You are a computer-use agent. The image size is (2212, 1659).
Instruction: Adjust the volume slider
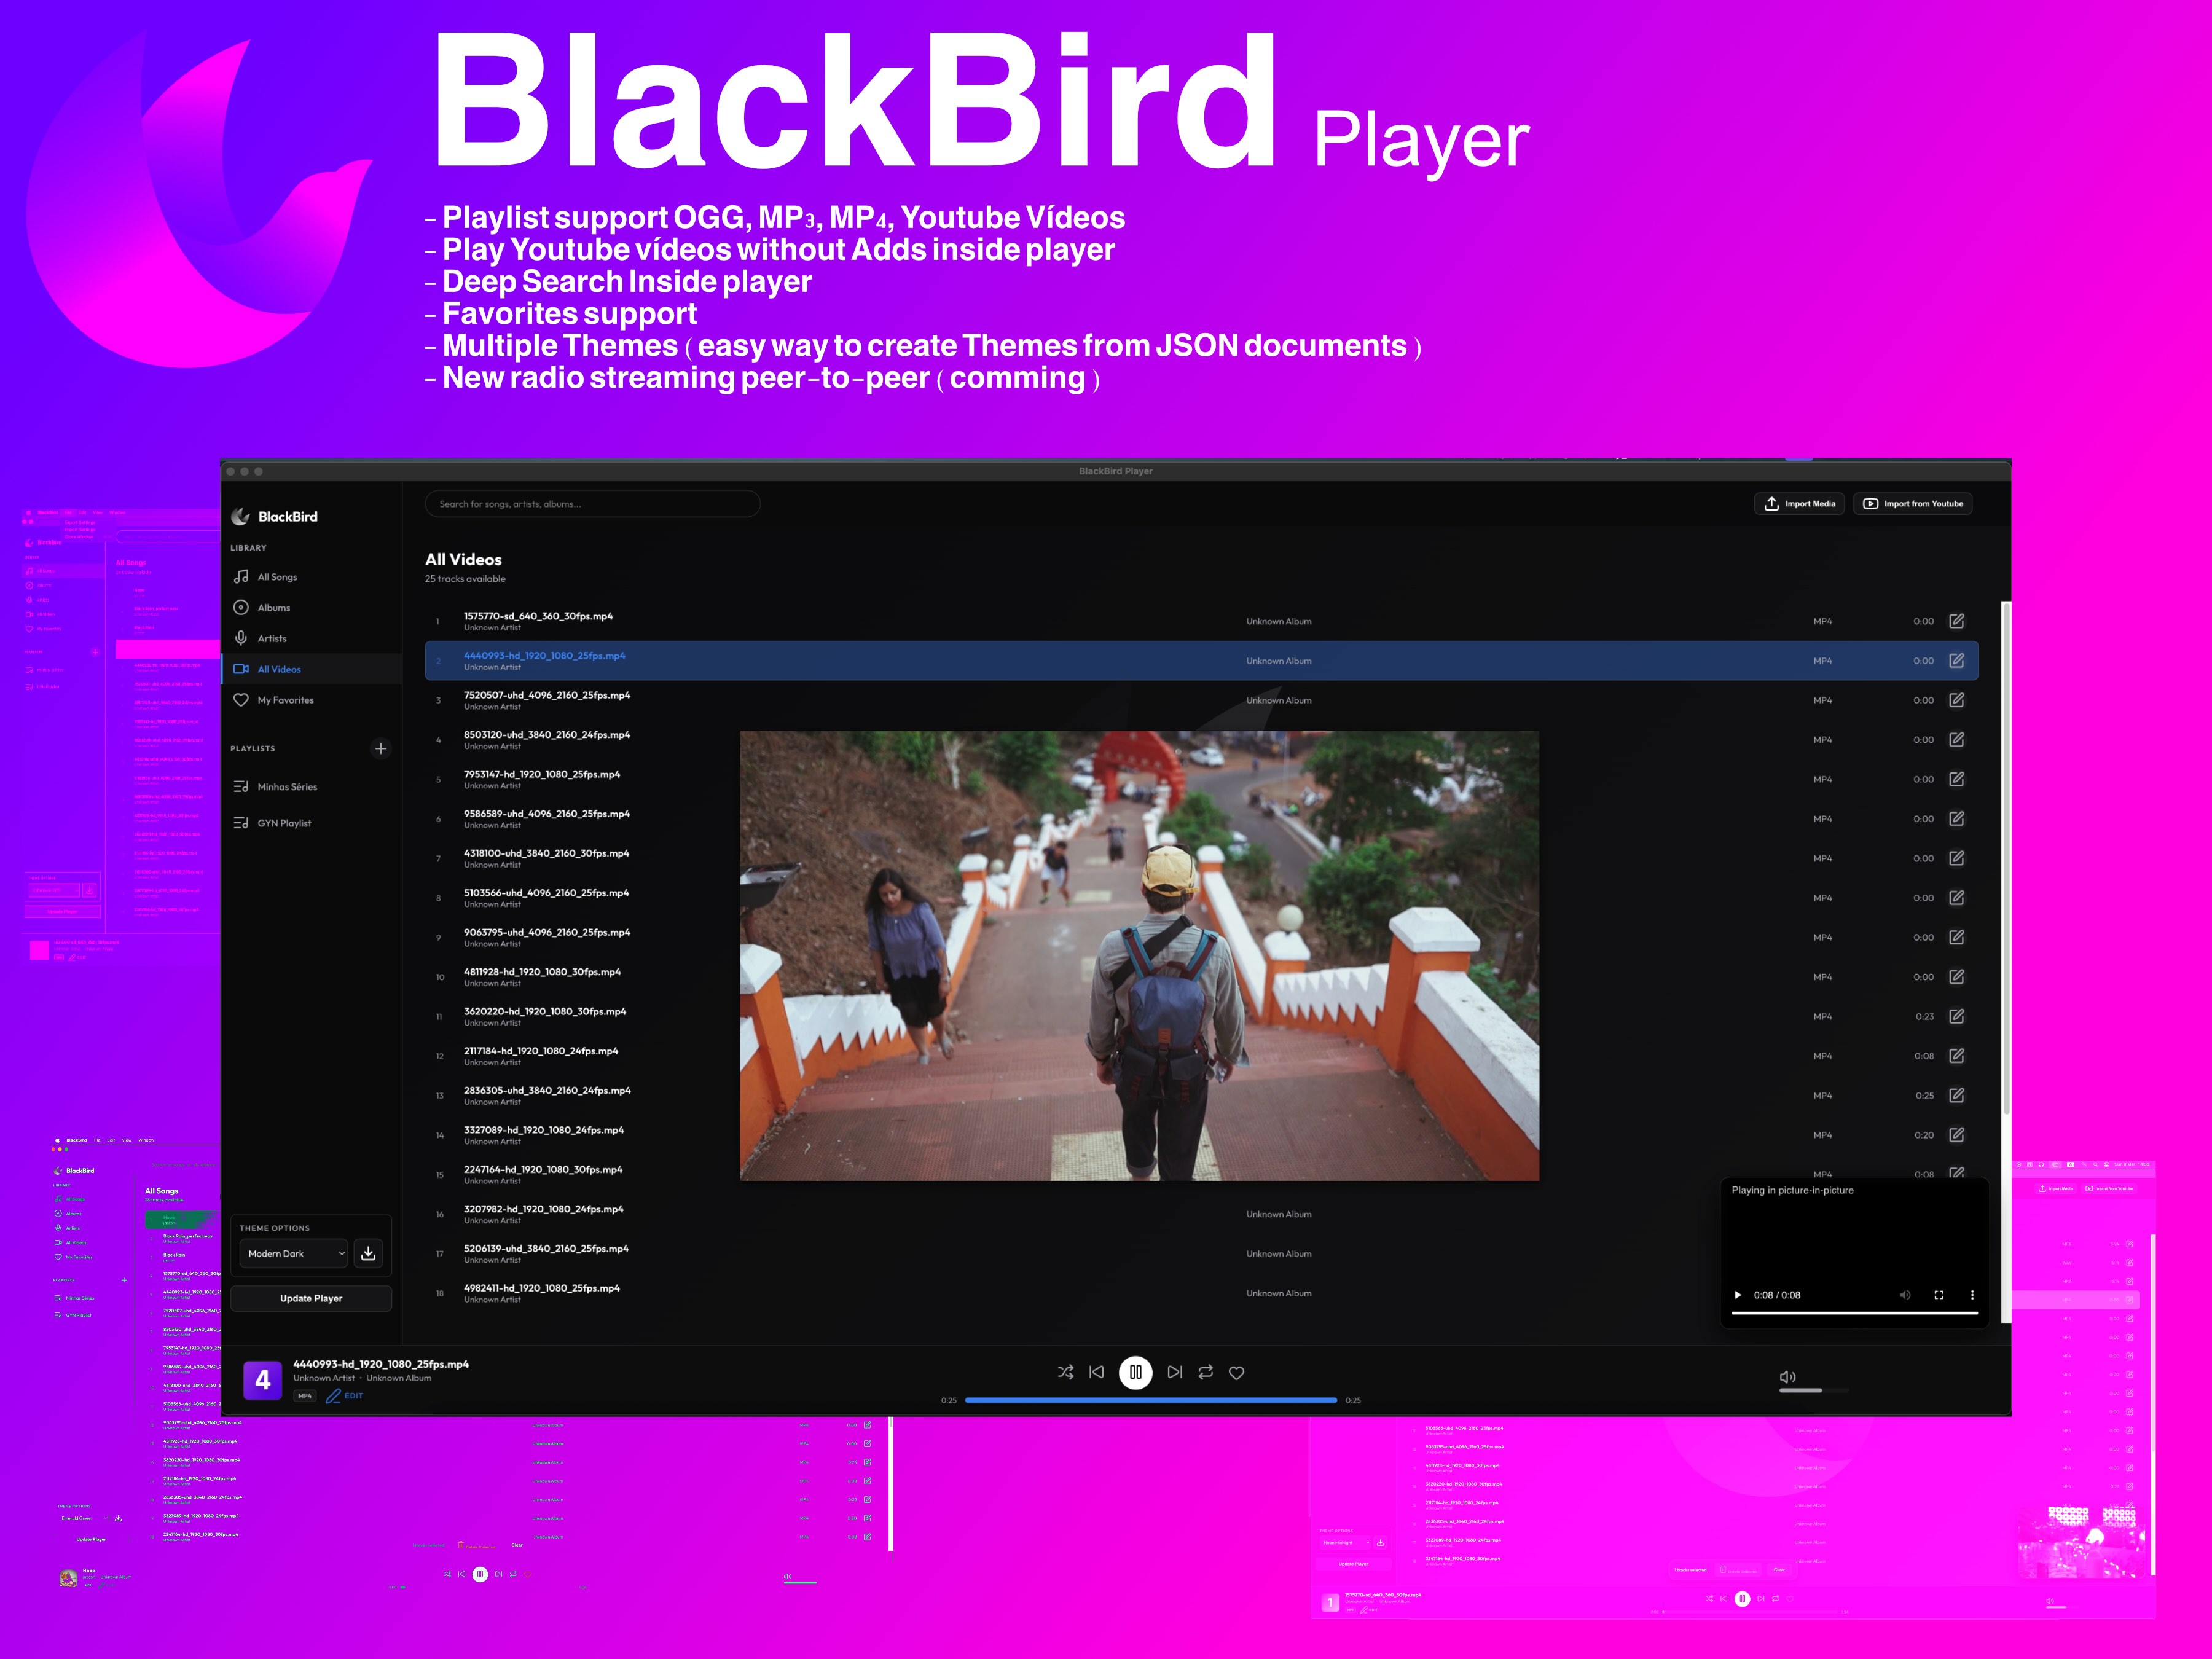coord(1813,1390)
